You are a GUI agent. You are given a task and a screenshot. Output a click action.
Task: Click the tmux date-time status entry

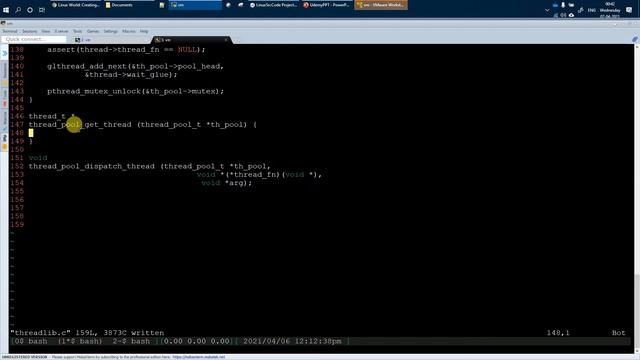(292, 341)
